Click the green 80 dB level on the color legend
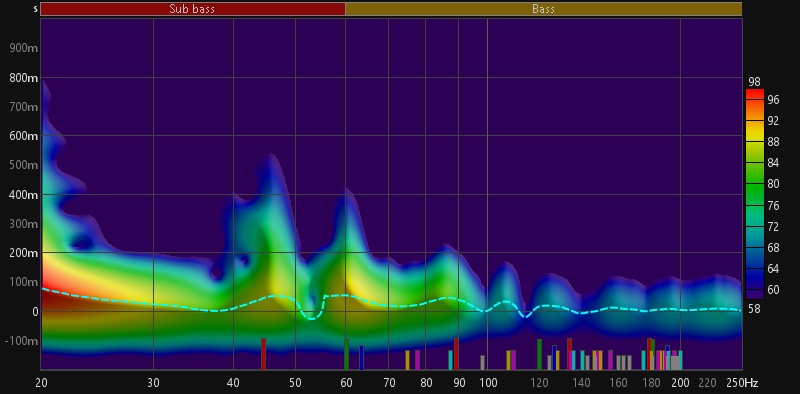 pyautogui.click(x=755, y=184)
